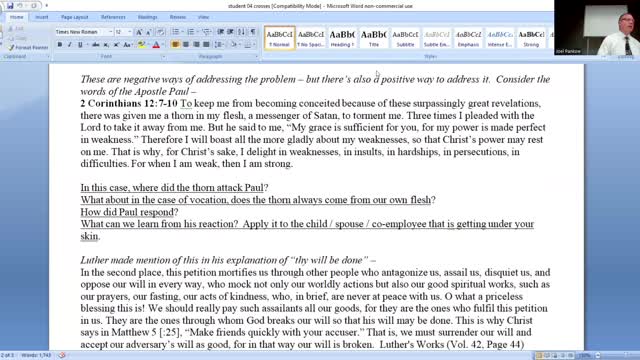640x360 pixels.
Task: Click the Shading paint bucket icon
Action: coord(233,44)
